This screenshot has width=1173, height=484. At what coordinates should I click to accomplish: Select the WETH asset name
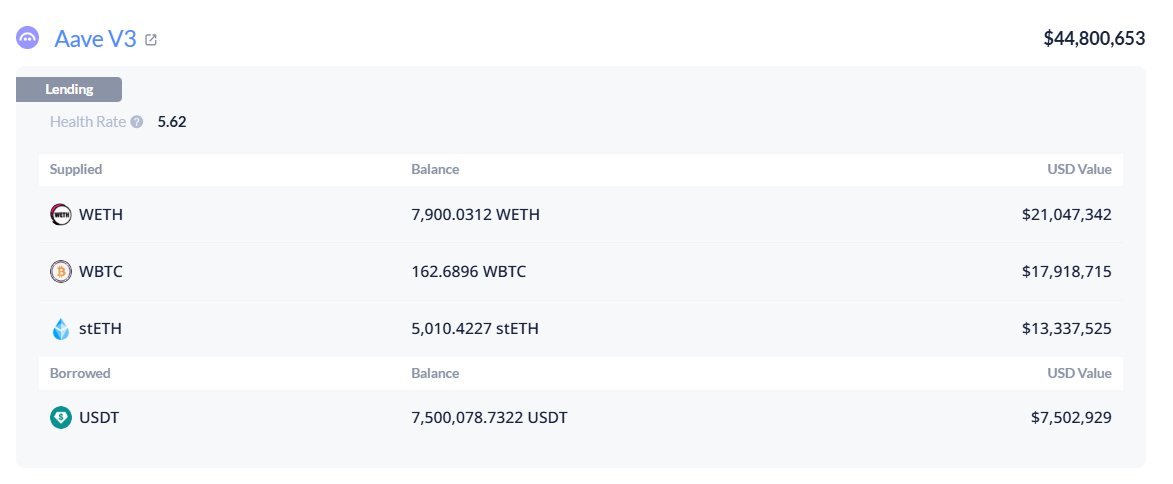point(101,214)
